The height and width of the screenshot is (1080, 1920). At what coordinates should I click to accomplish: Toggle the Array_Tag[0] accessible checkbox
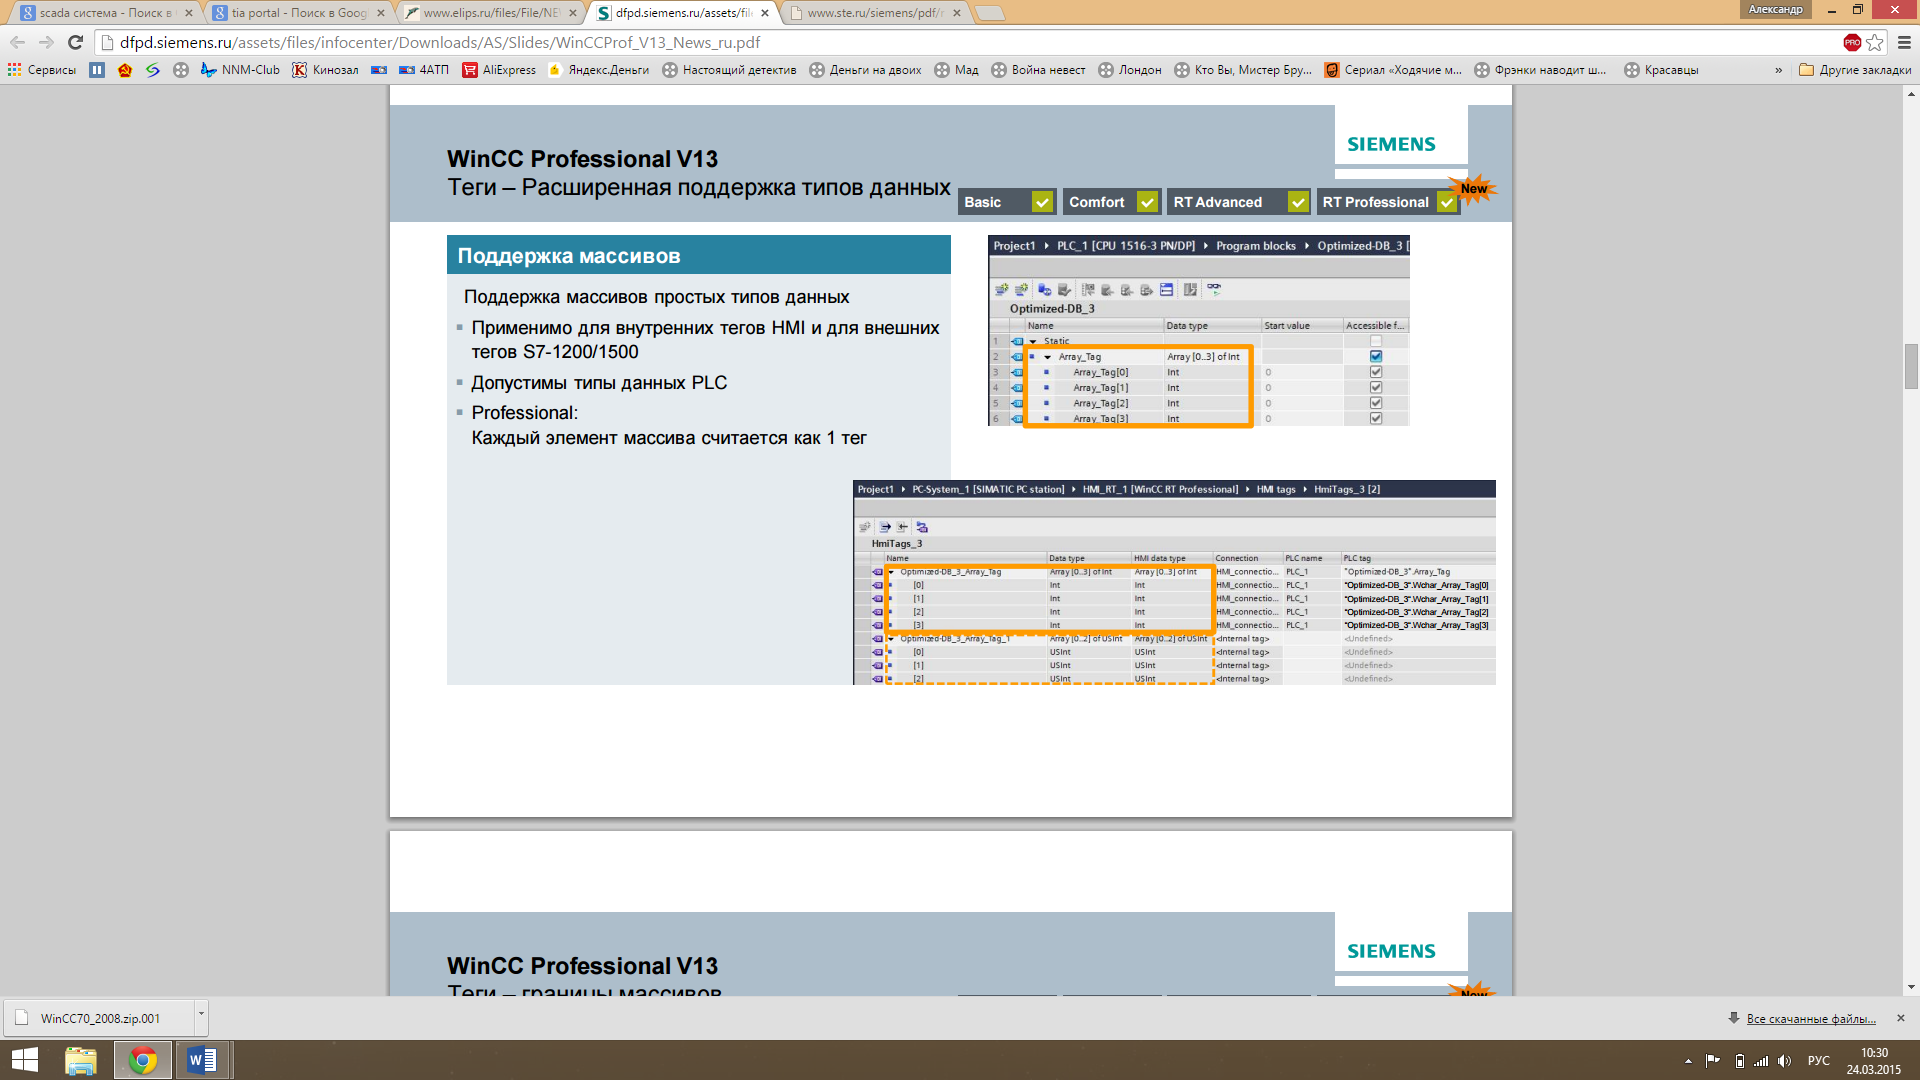1376,372
